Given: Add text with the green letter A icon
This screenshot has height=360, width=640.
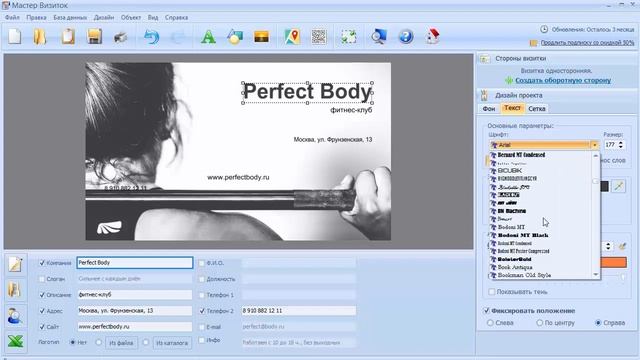Looking at the screenshot, I should (x=208, y=37).
